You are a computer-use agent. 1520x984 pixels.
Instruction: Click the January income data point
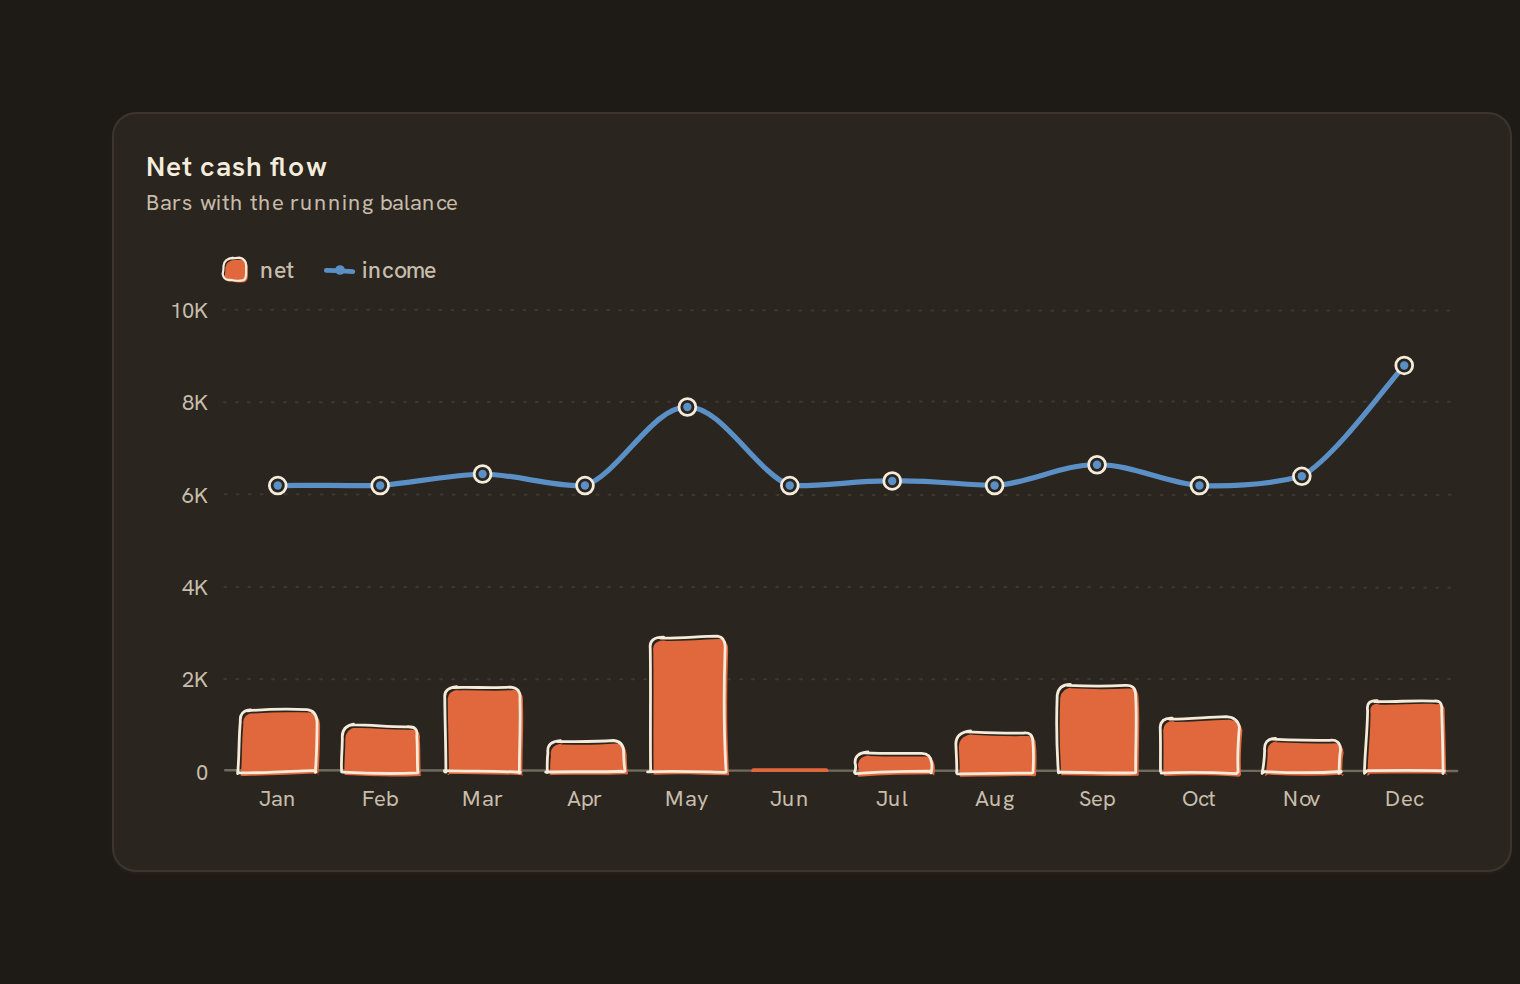coord(278,485)
